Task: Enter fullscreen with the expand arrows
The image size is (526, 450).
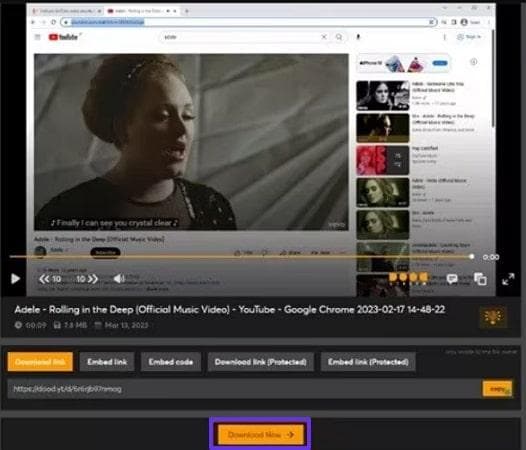Action: coord(508,279)
